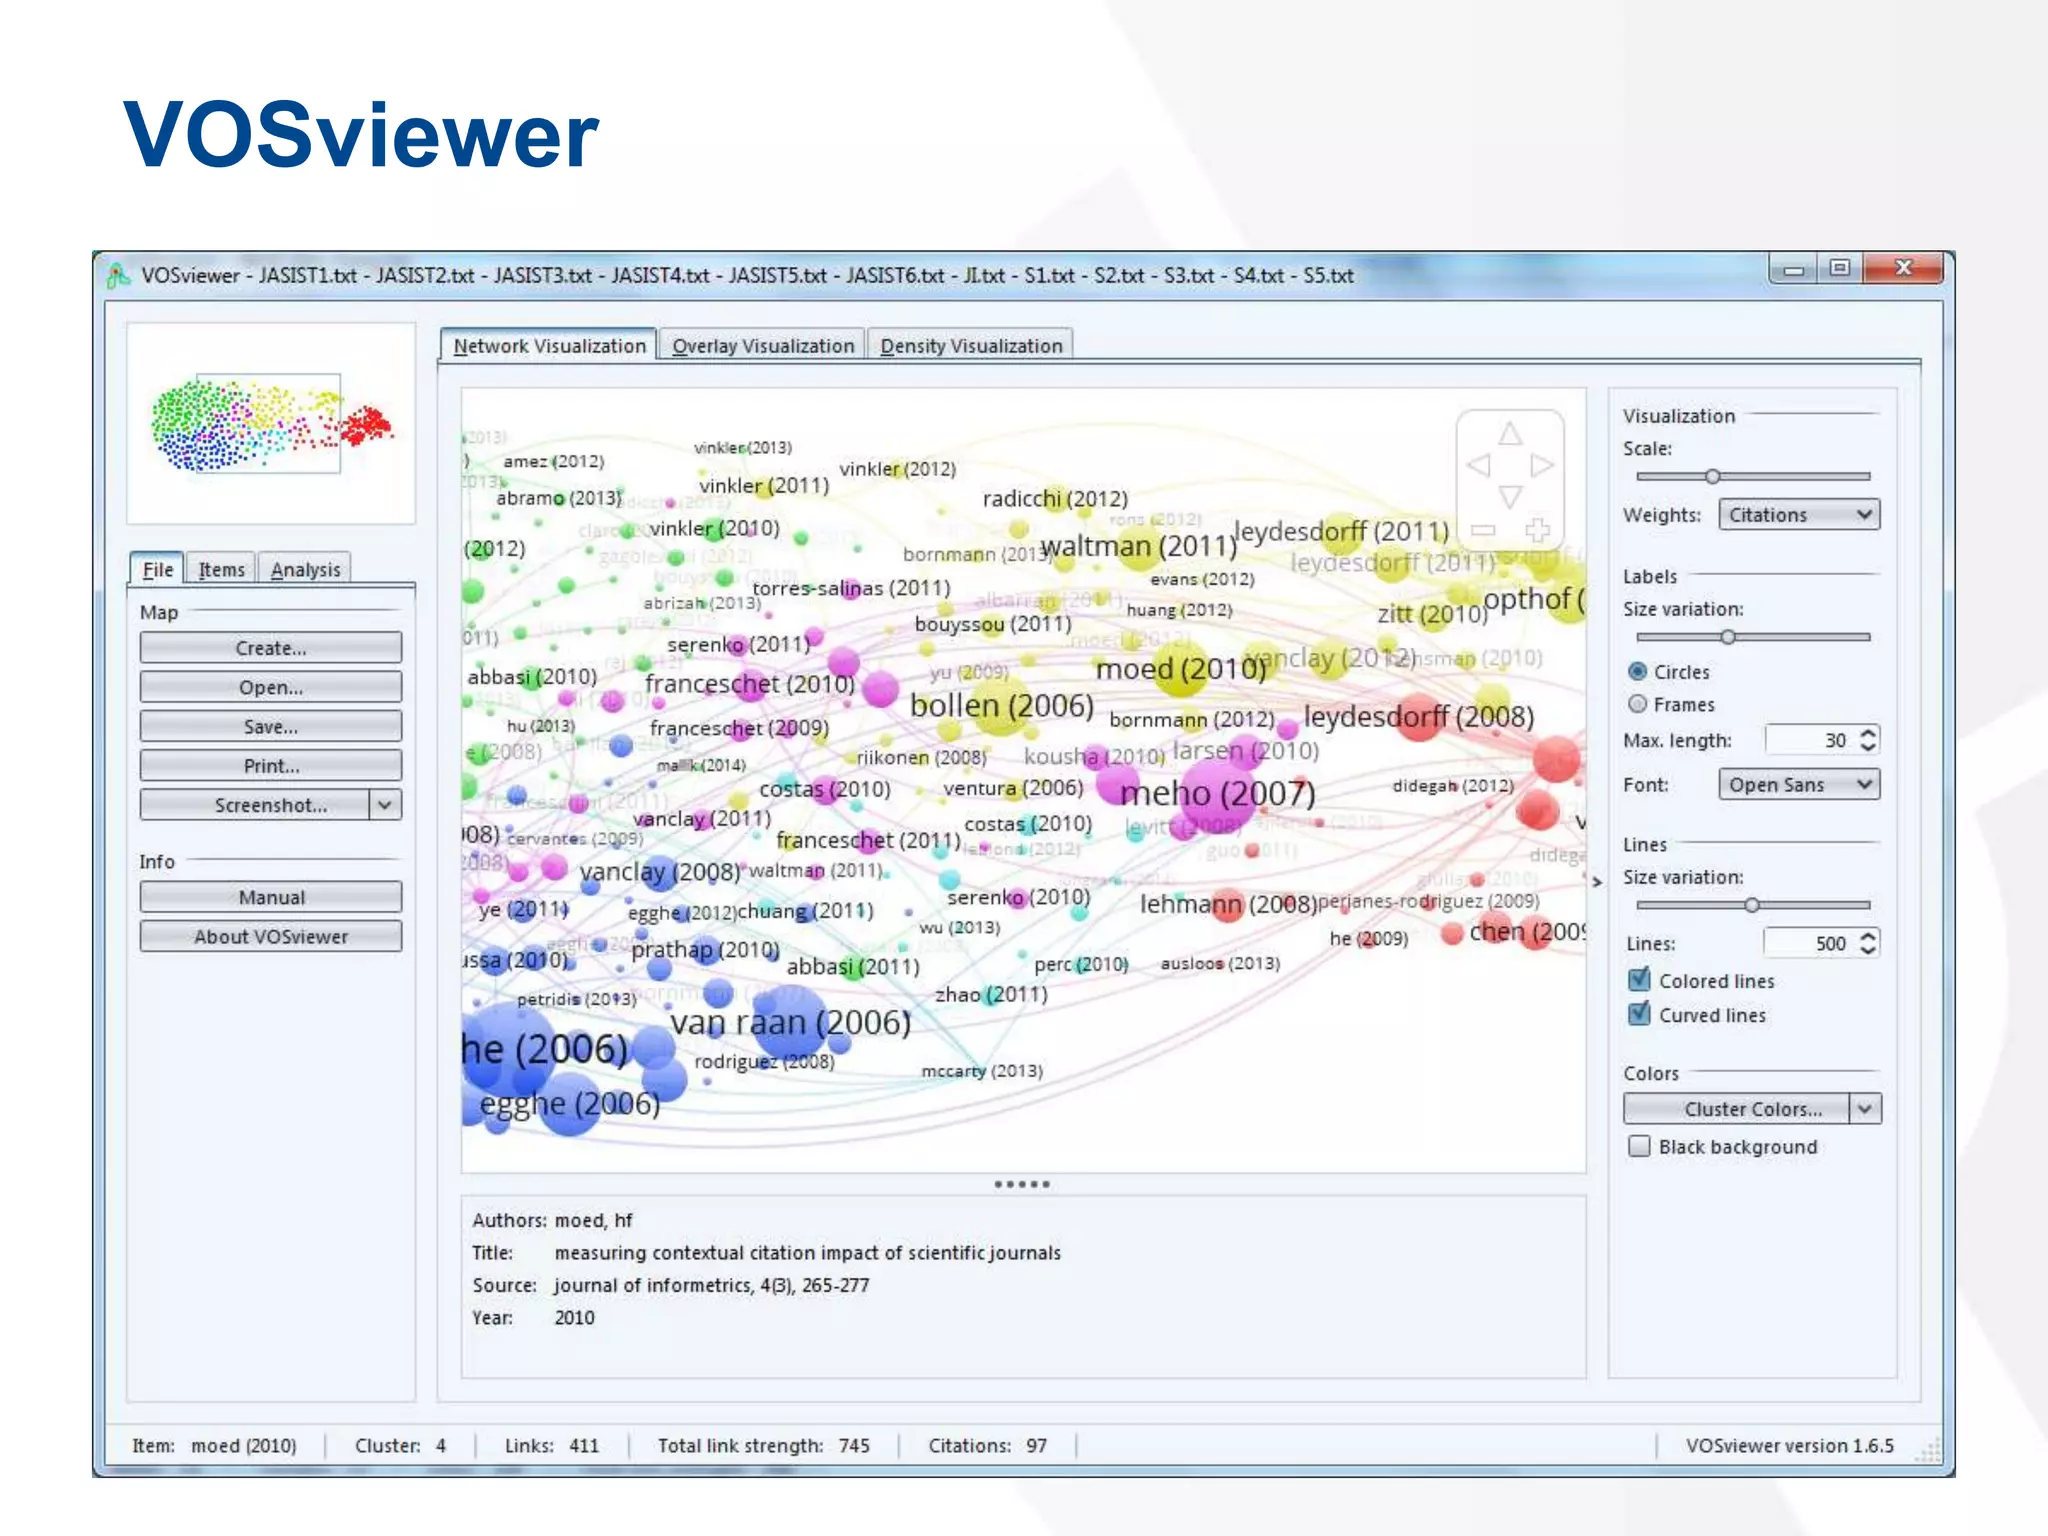
Task: Open the Manual from Info section
Action: [x=271, y=897]
